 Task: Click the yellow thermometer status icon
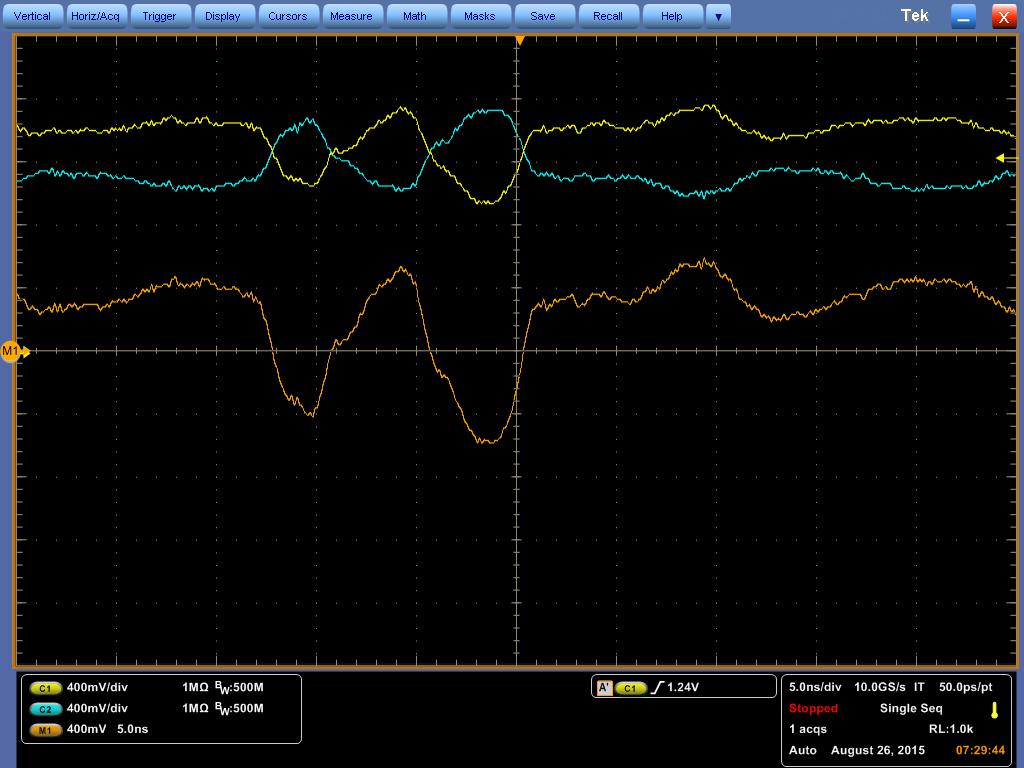[995, 711]
